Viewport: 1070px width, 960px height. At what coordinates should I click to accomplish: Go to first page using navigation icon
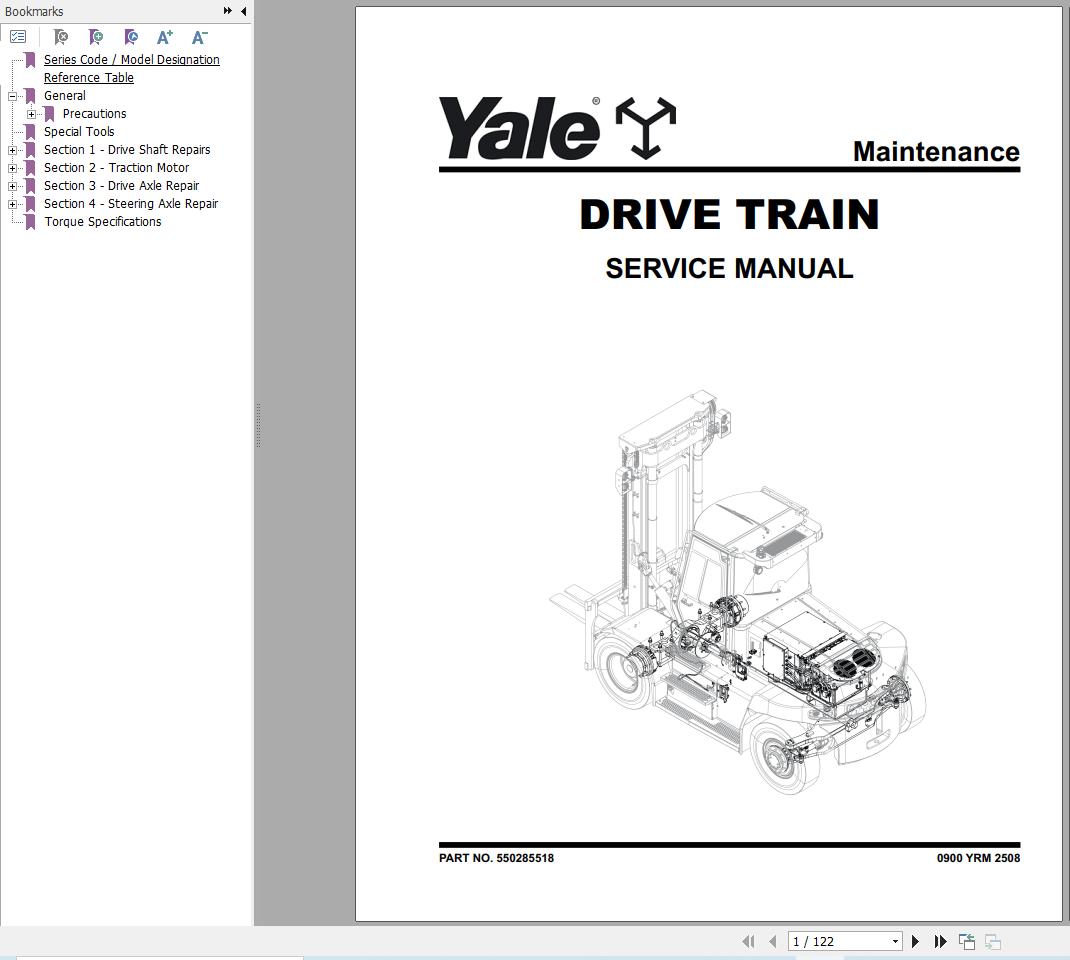[749, 942]
